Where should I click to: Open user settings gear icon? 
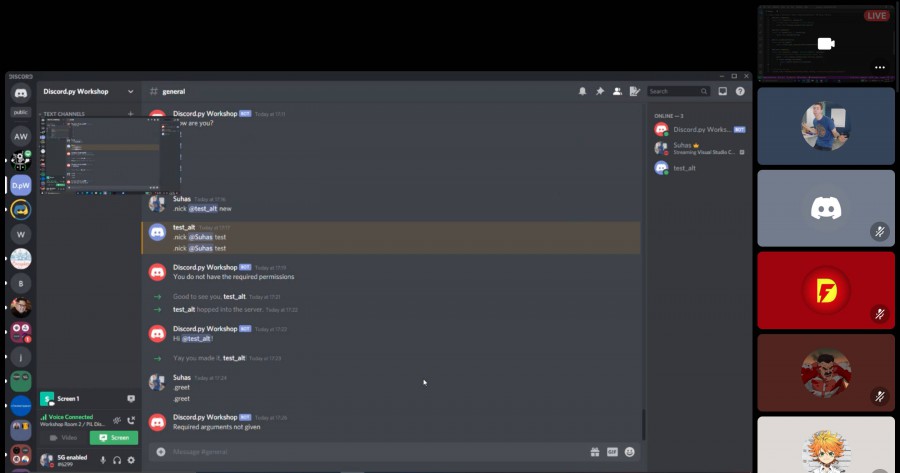131,460
